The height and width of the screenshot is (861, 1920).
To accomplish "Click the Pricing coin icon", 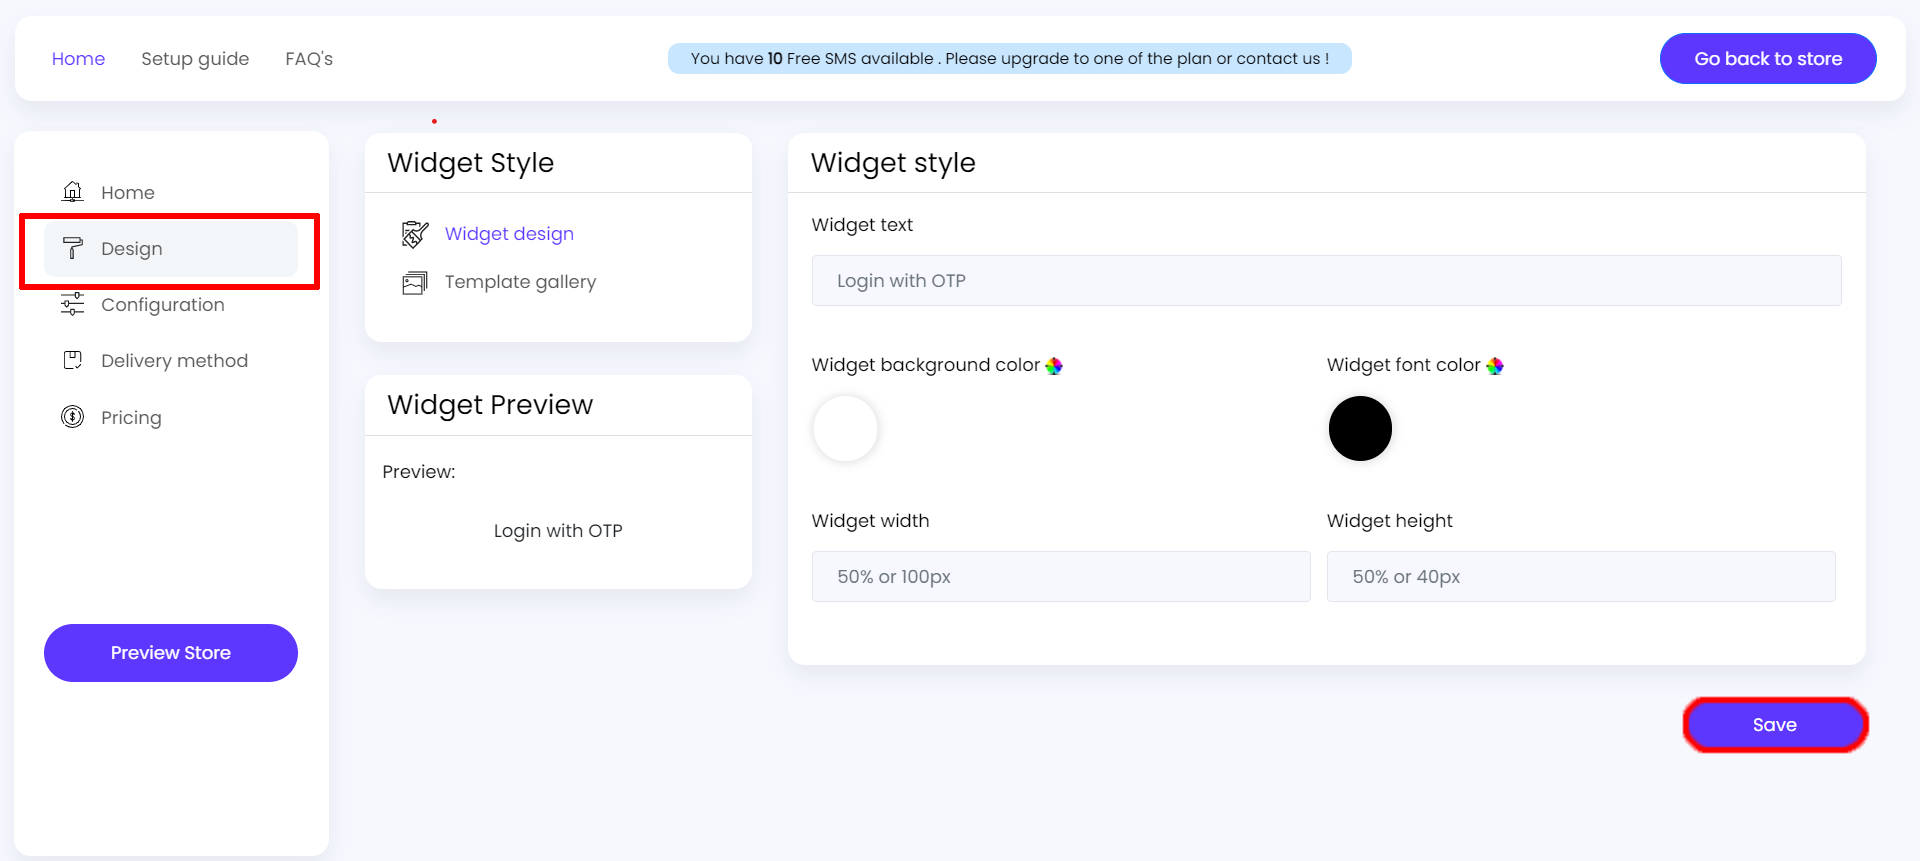I will (73, 417).
